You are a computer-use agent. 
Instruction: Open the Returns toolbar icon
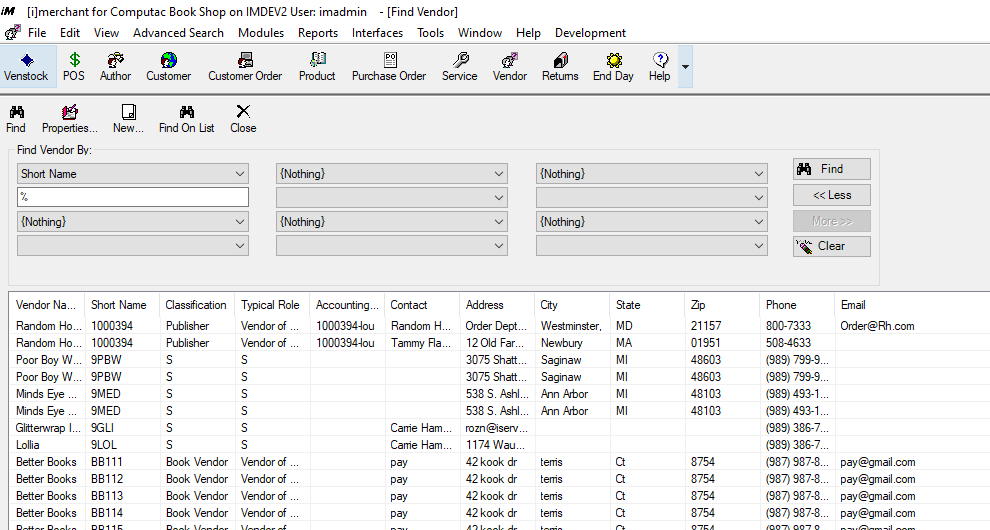point(560,67)
